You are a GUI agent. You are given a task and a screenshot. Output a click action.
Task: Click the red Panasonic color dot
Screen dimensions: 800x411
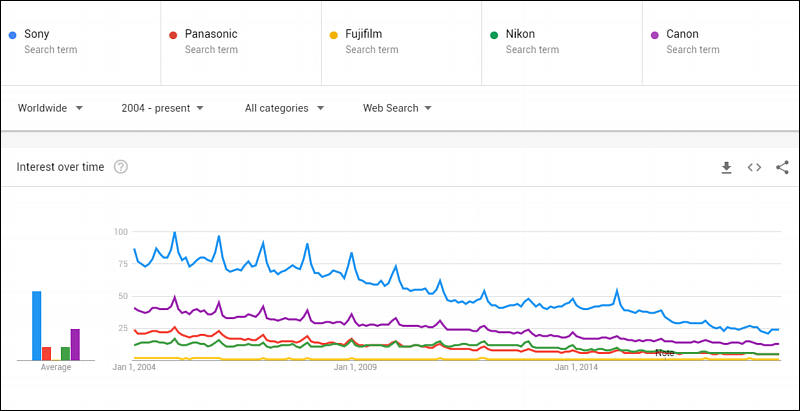(173, 35)
